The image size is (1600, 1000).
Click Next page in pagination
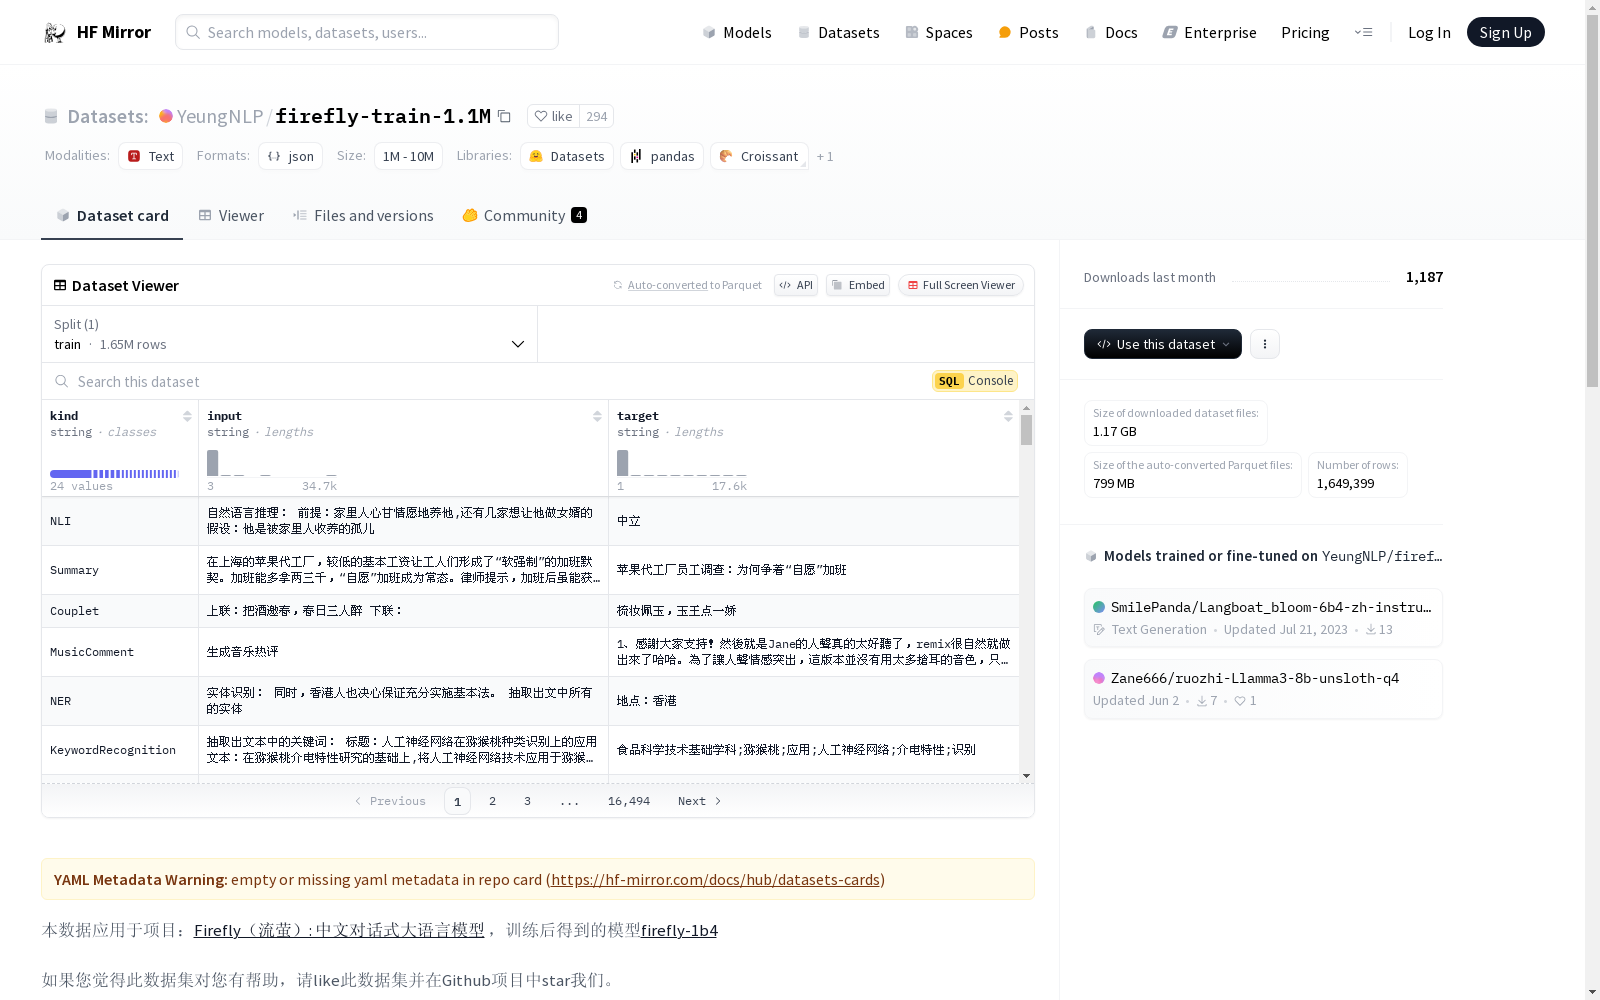coord(699,801)
